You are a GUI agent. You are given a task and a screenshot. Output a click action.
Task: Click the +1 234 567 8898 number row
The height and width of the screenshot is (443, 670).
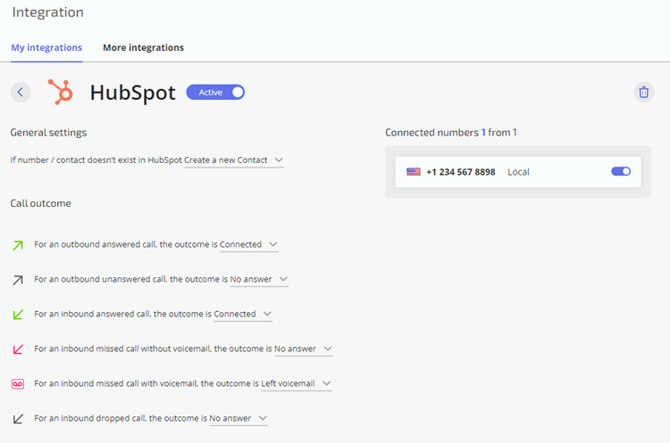point(518,172)
